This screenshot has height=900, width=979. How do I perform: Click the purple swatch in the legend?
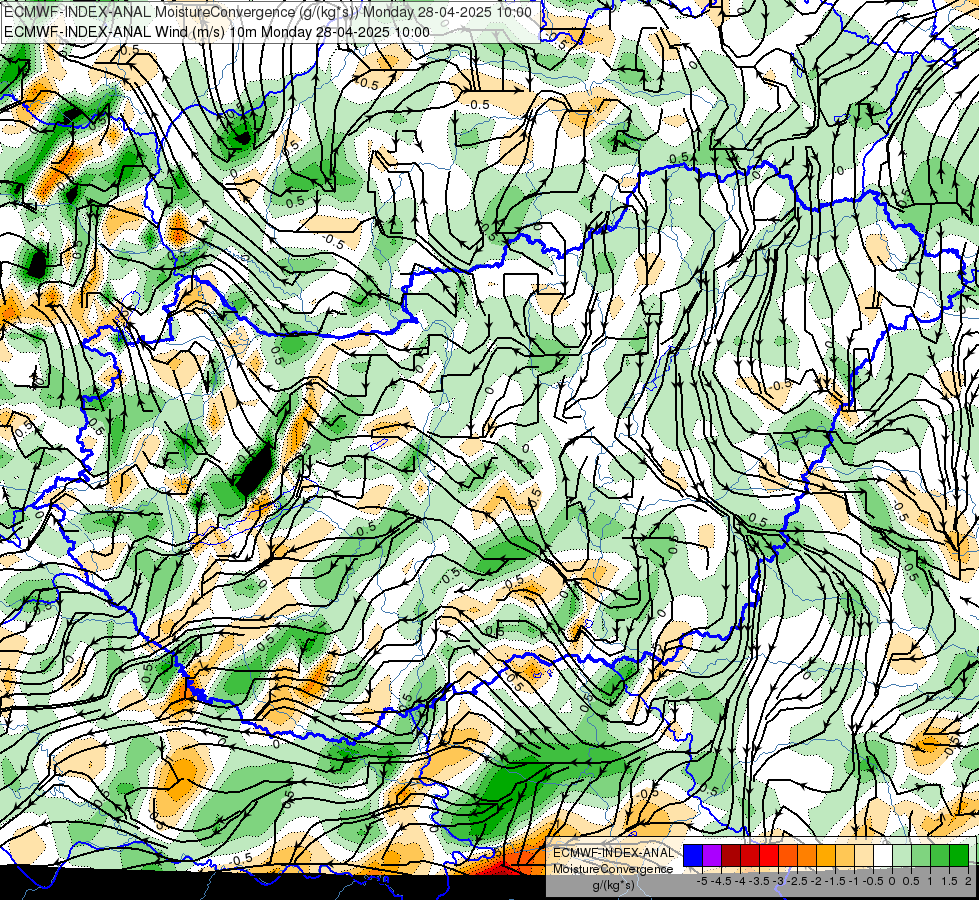point(712,855)
